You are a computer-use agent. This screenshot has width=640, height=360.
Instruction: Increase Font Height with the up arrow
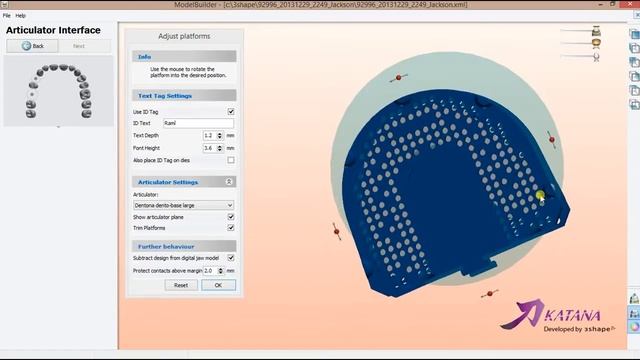point(220,146)
